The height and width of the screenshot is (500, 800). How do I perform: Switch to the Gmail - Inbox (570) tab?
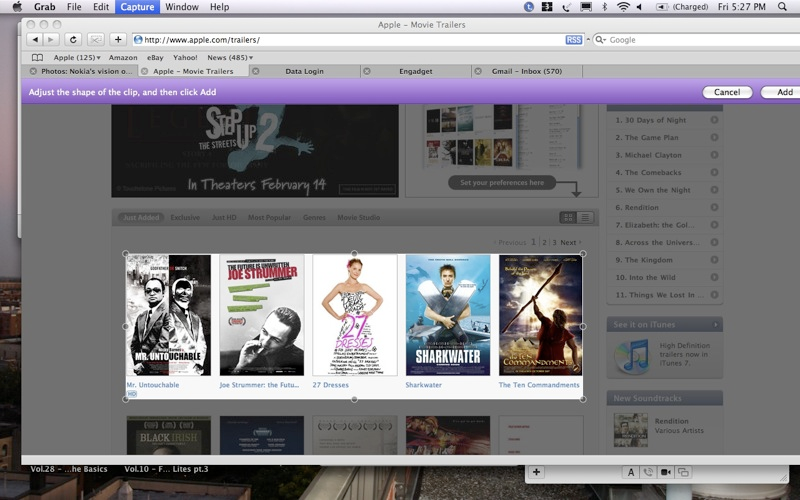pos(527,71)
